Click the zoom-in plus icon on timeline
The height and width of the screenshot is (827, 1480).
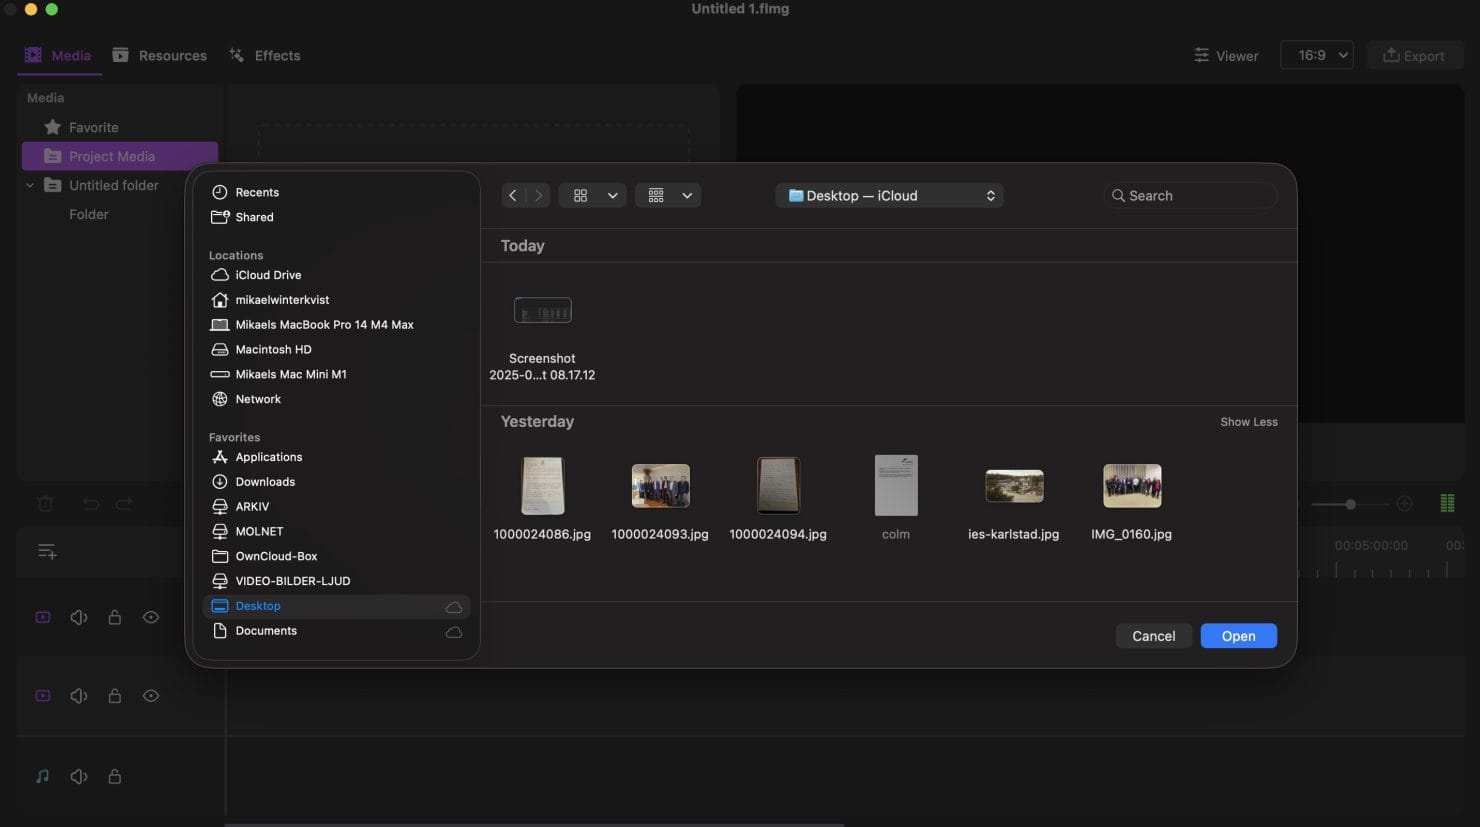[1404, 504]
